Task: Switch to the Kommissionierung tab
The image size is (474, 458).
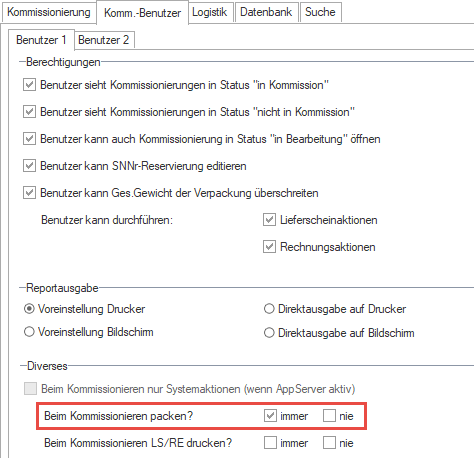Action: (49, 12)
